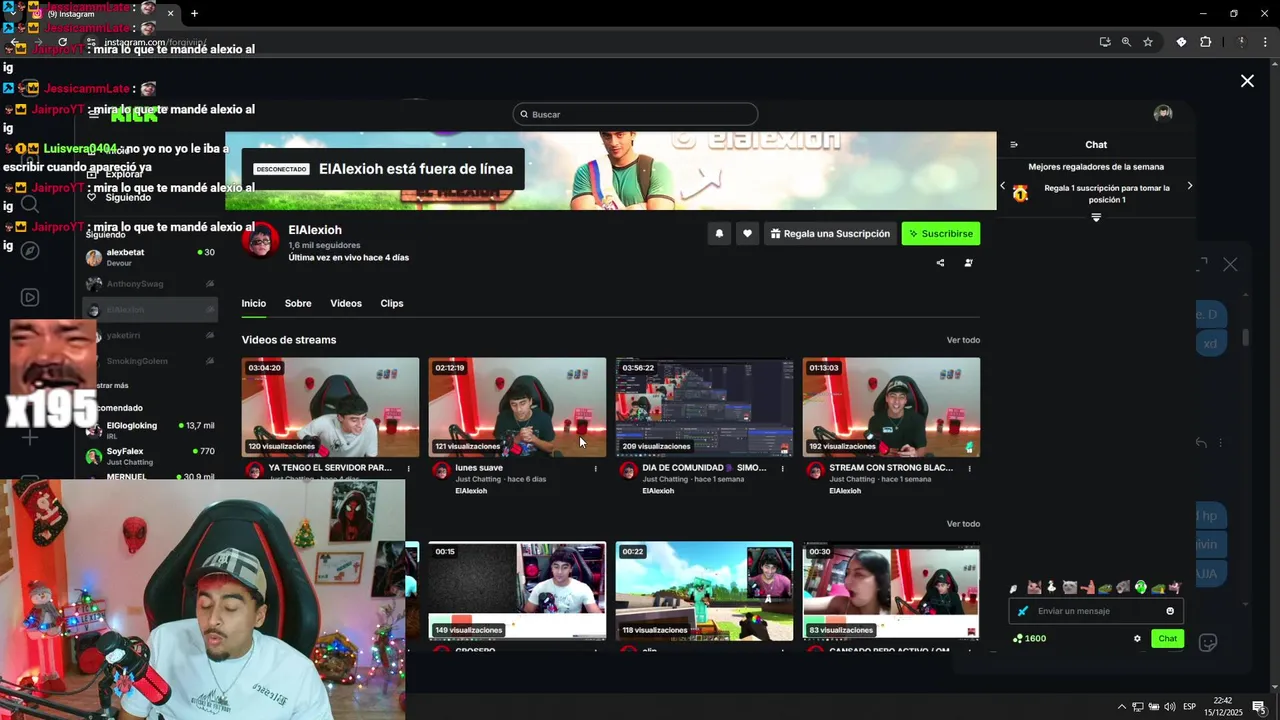Click the Instagram search icon in left sidebar

30,205
